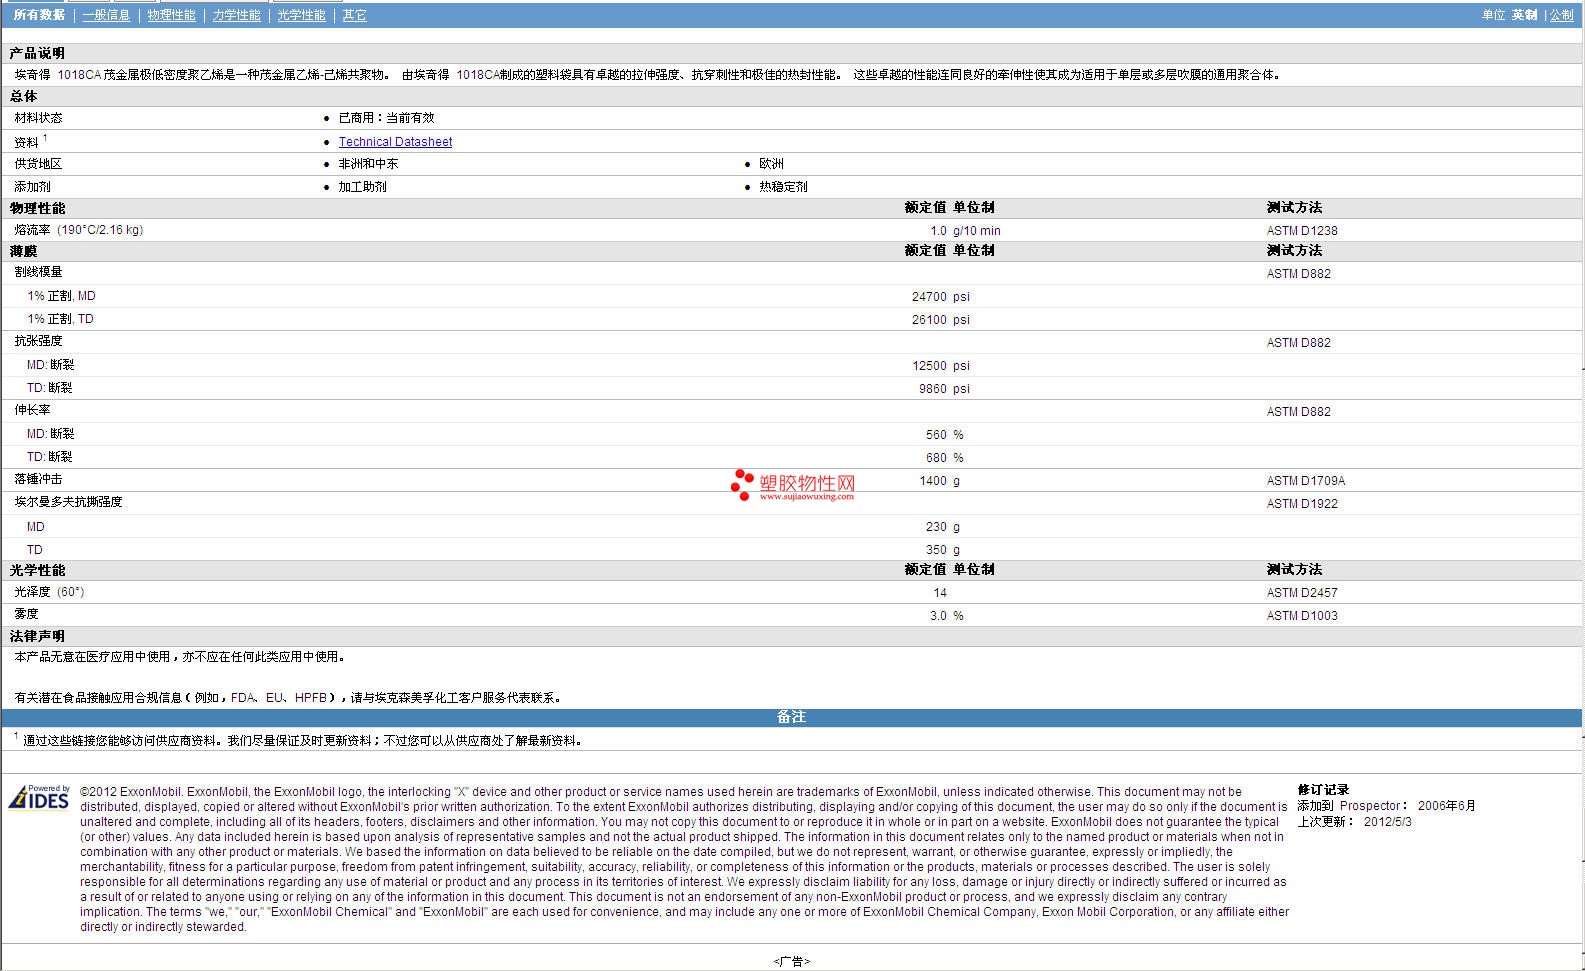Image resolution: width=1585 pixels, height=971 pixels.
Task: Click the 雾度 row label
Action: (x=26, y=614)
